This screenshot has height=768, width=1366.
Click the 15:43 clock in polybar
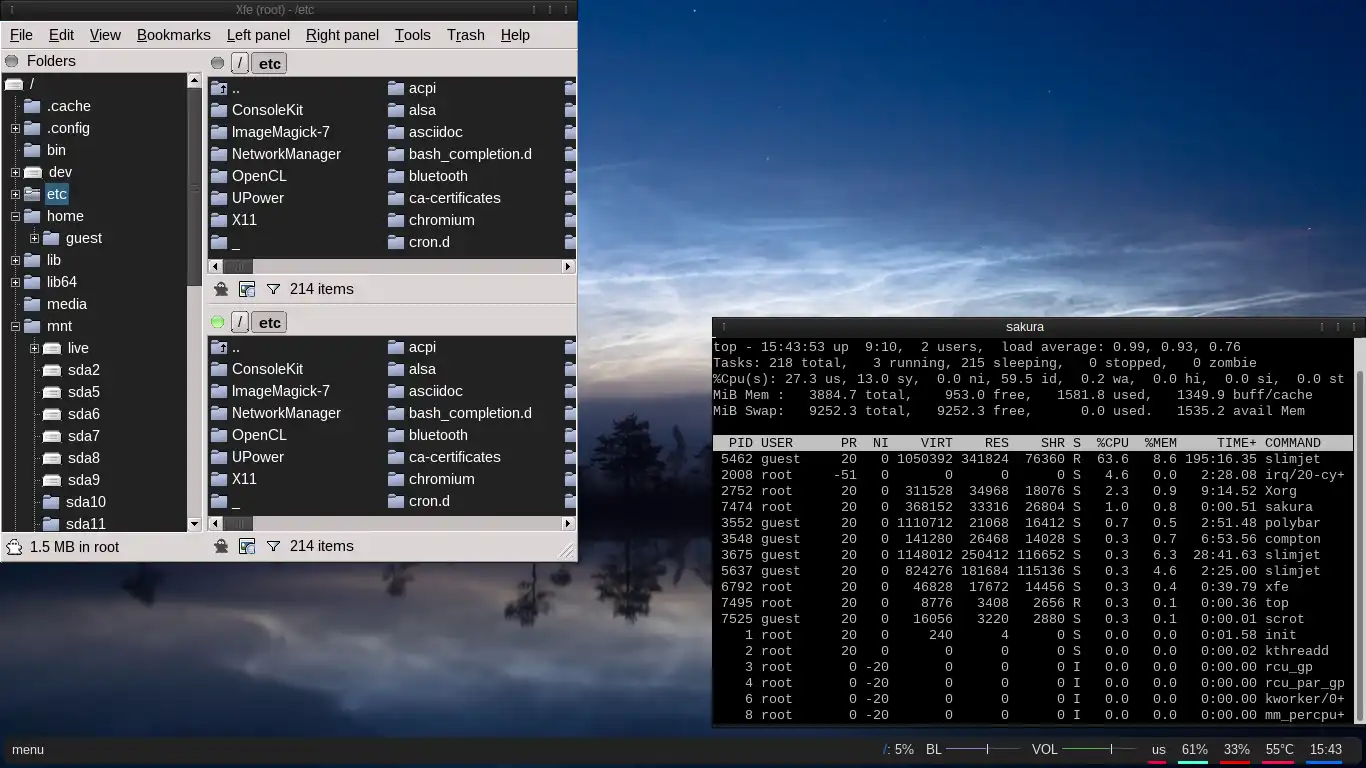pyautogui.click(x=1326, y=750)
